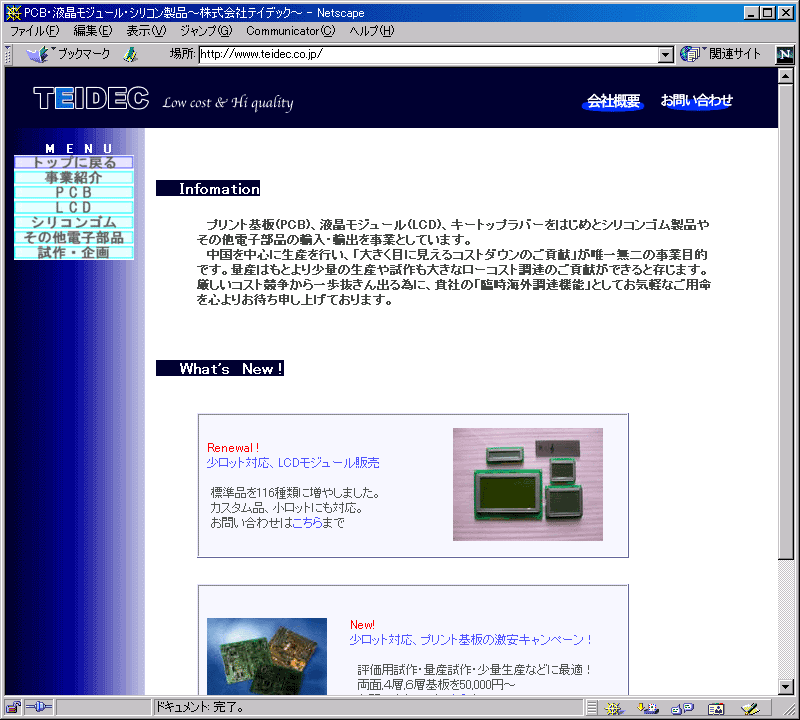Open the Address Book icon in component bar
This screenshot has height=720, width=800.
(x=716, y=708)
